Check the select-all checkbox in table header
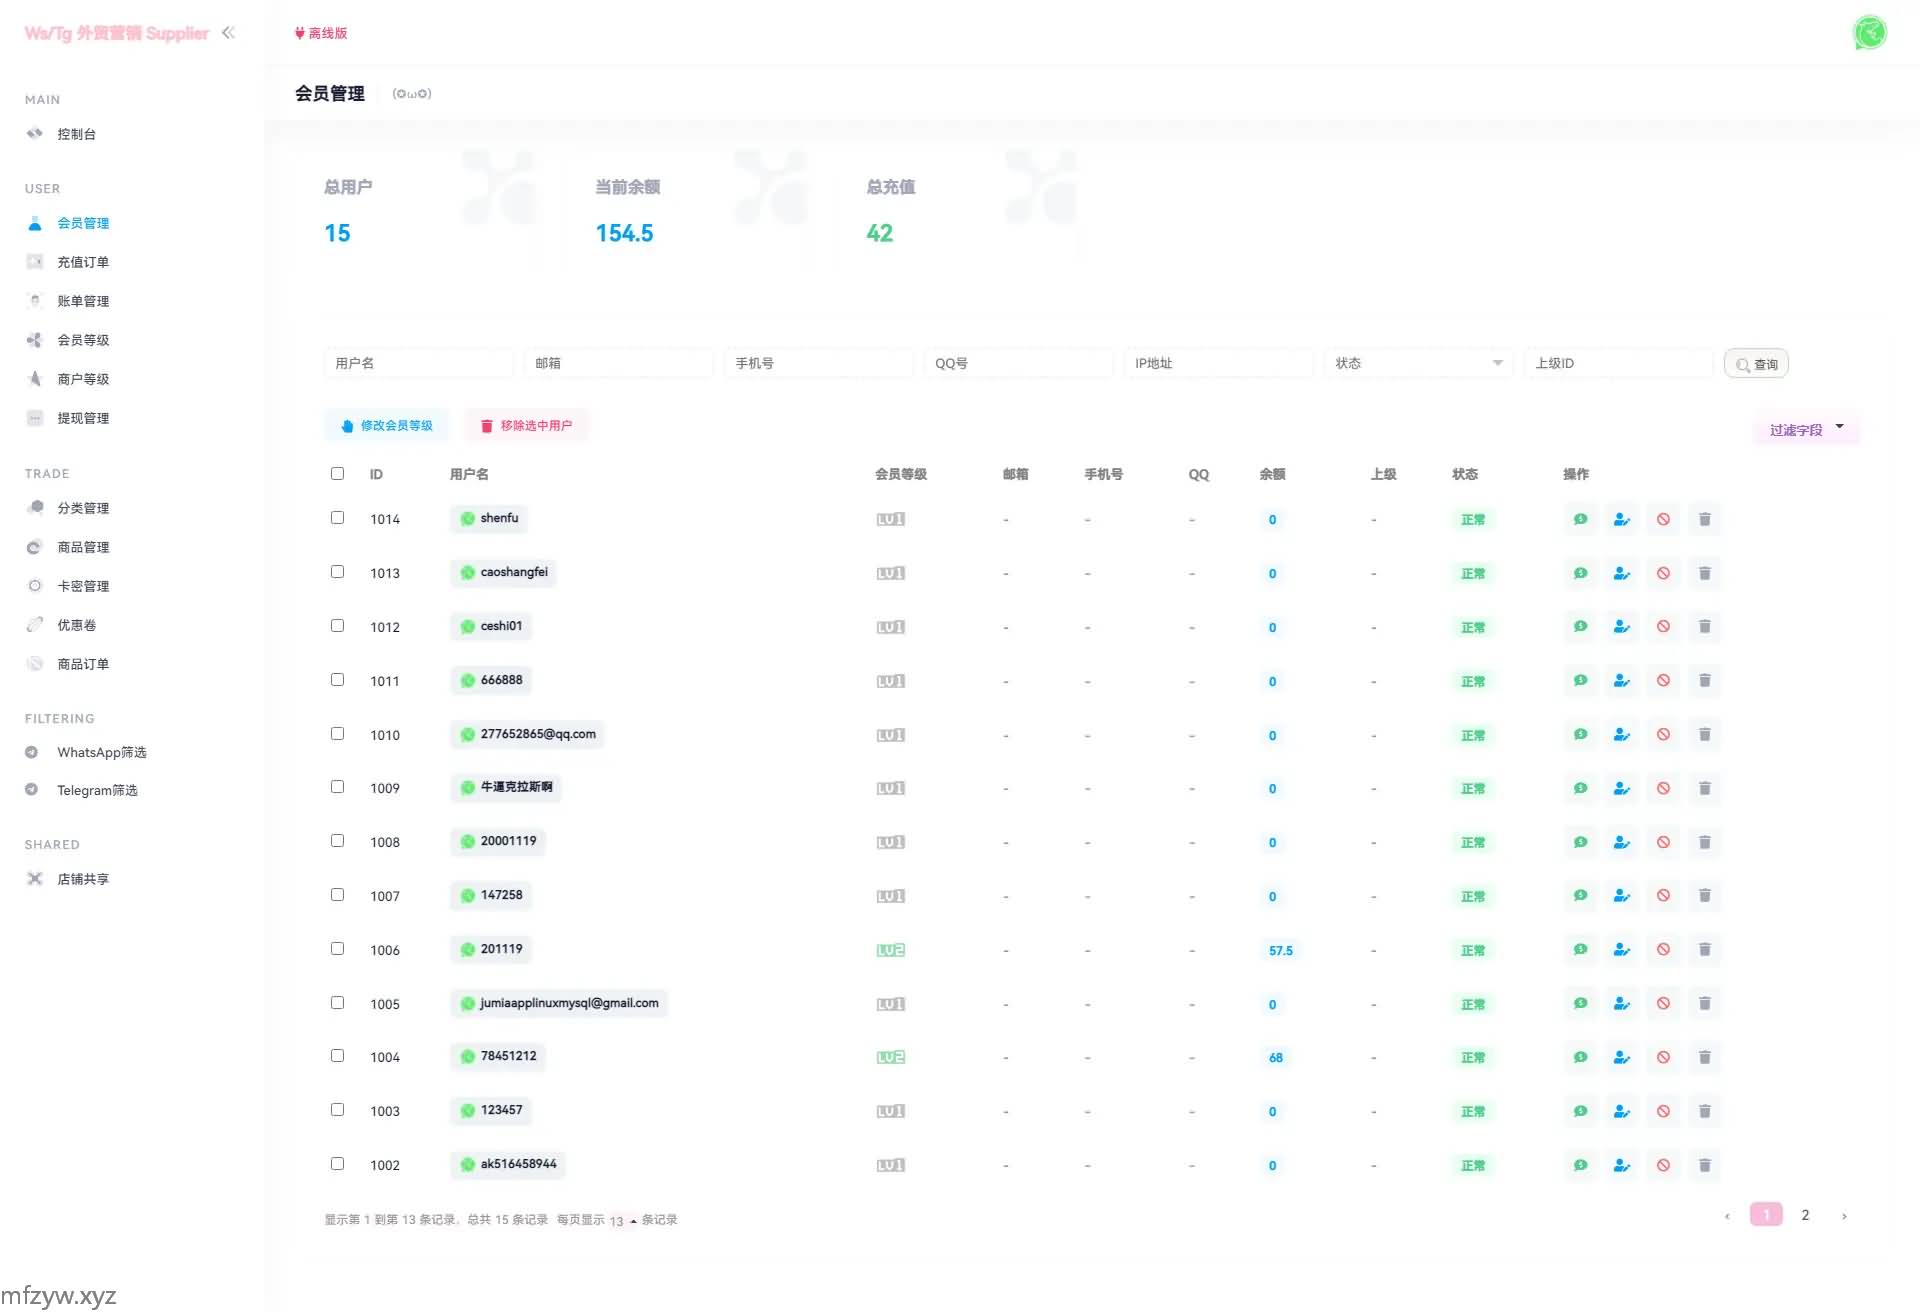The image size is (1920, 1312). 337,474
